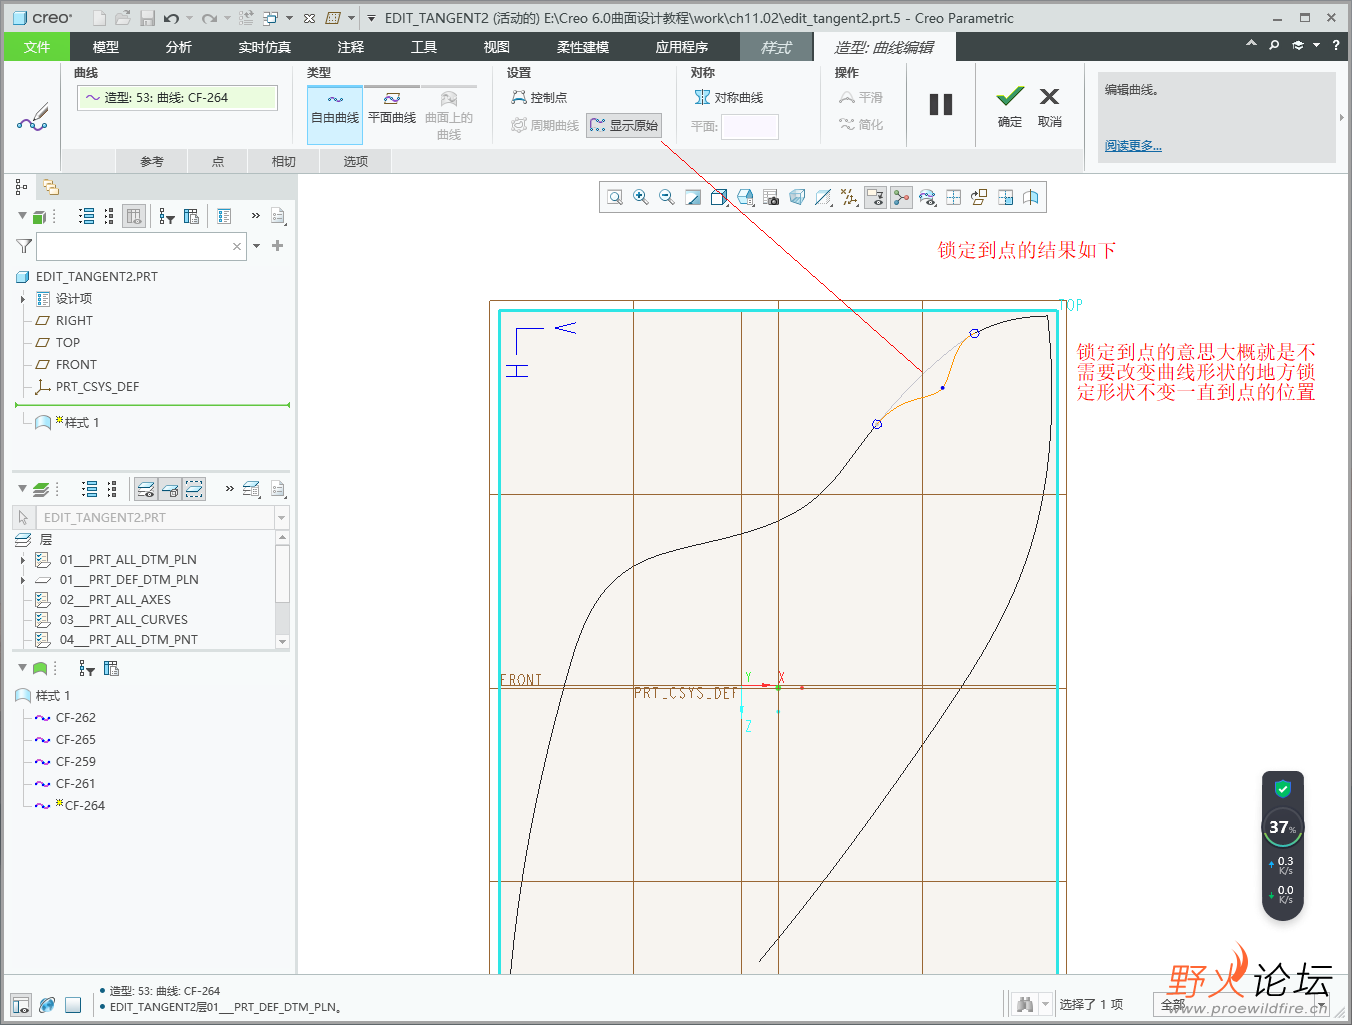
Task: Click the Save disk icon
Action: pyautogui.click(x=147, y=18)
